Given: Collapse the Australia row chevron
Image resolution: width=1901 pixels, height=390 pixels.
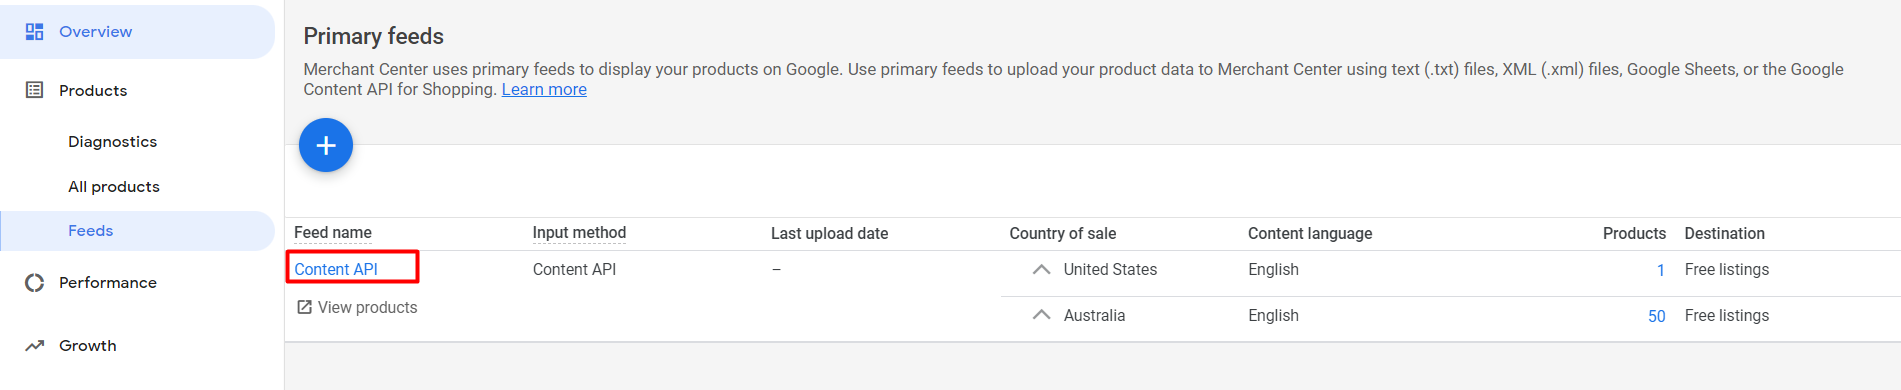Looking at the screenshot, I should click(1041, 315).
